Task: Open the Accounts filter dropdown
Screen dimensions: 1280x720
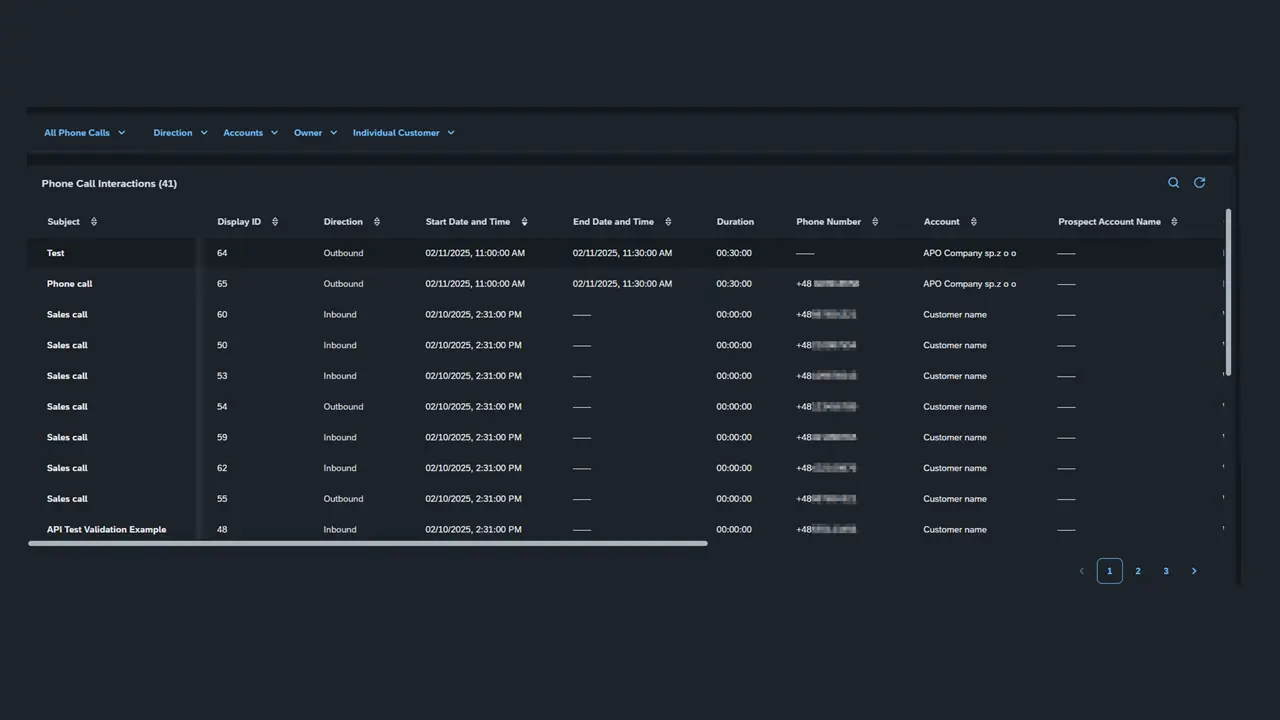Action: (x=250, y=132)
